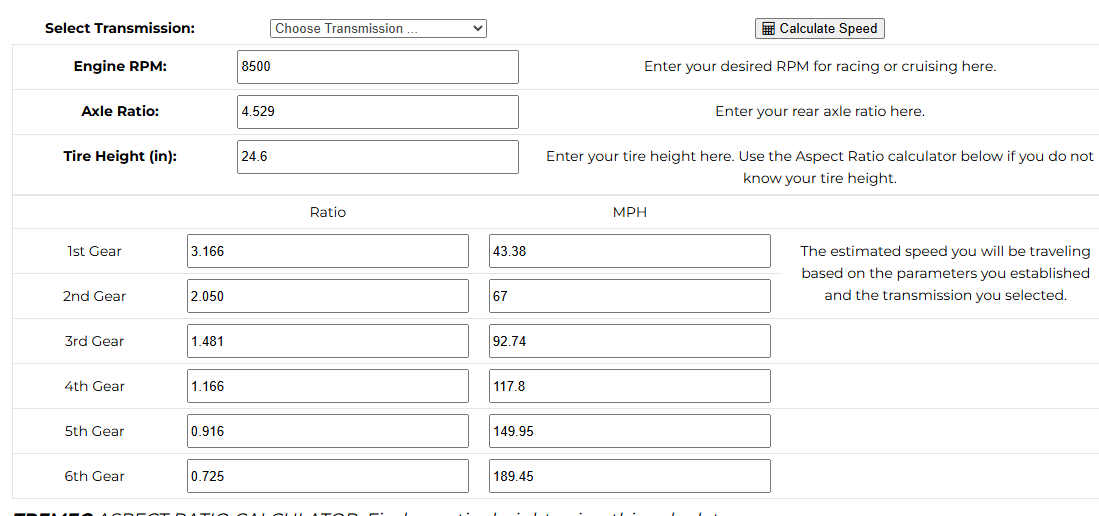
Task: Click the 5th Gear MPH field
Action: pos(629,432)
